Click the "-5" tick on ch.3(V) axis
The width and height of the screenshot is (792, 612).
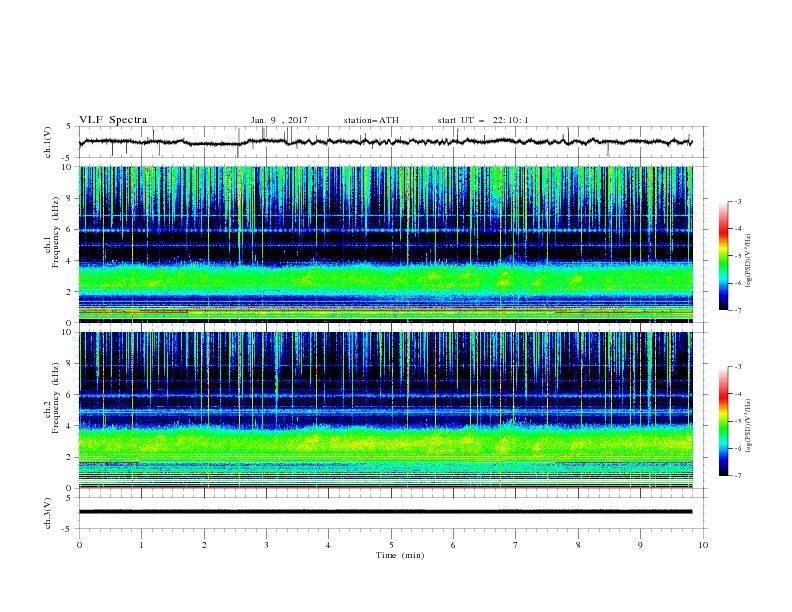point(68,529)
